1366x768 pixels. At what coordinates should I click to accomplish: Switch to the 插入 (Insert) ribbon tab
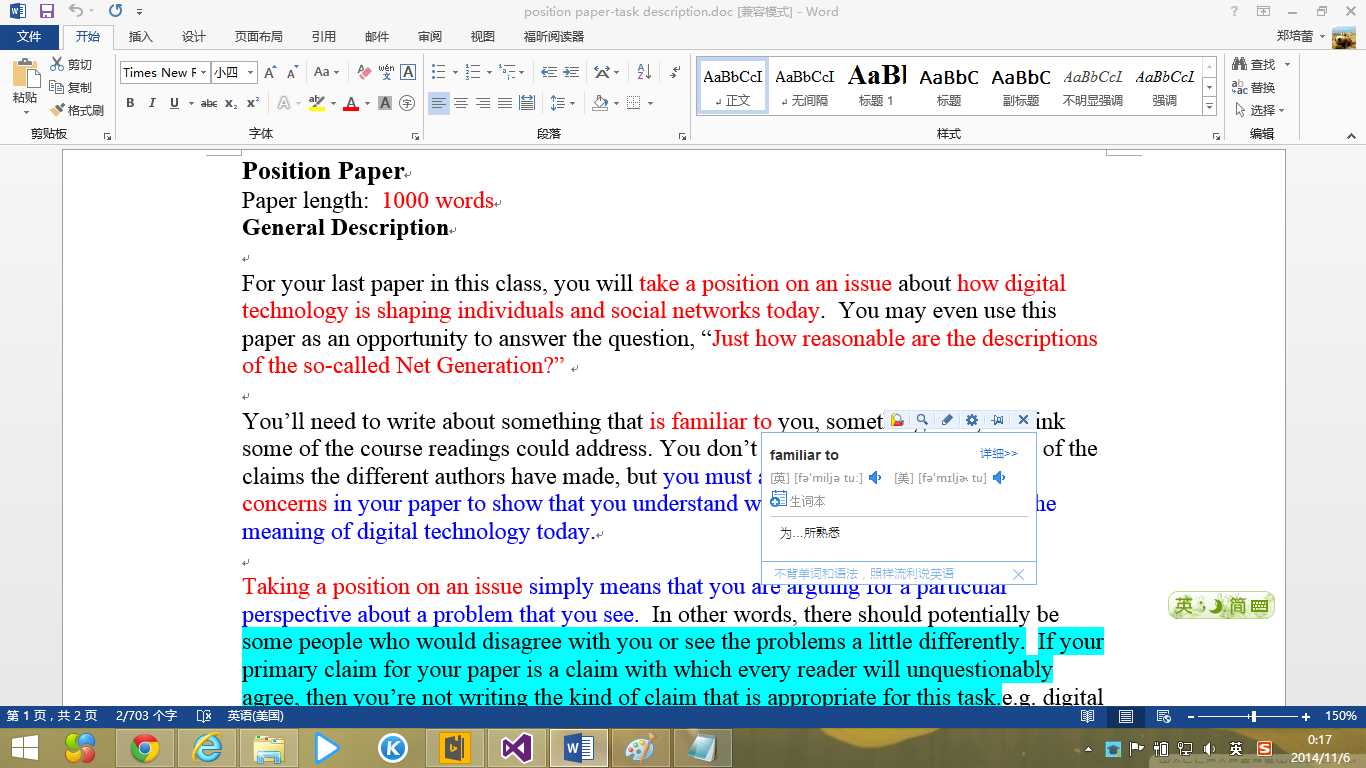pyautogui.click(x=141, y=37)
